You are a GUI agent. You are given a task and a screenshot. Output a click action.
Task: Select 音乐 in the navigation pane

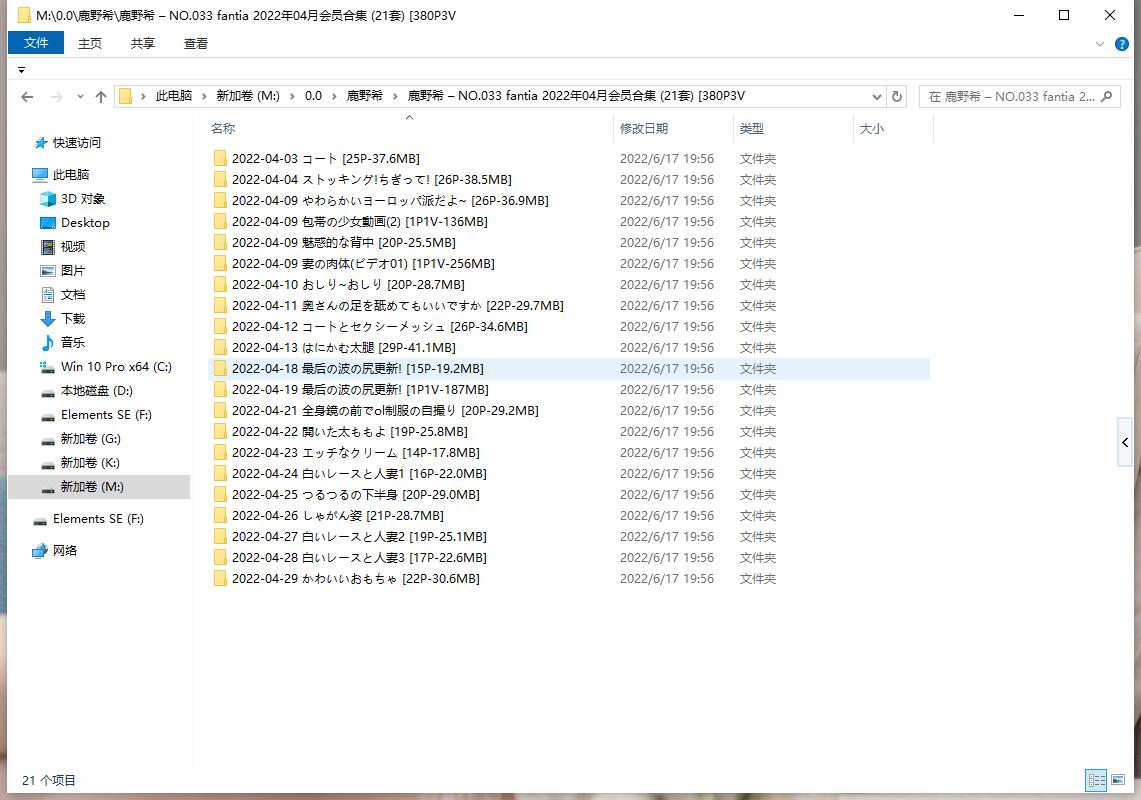[72, 343]
